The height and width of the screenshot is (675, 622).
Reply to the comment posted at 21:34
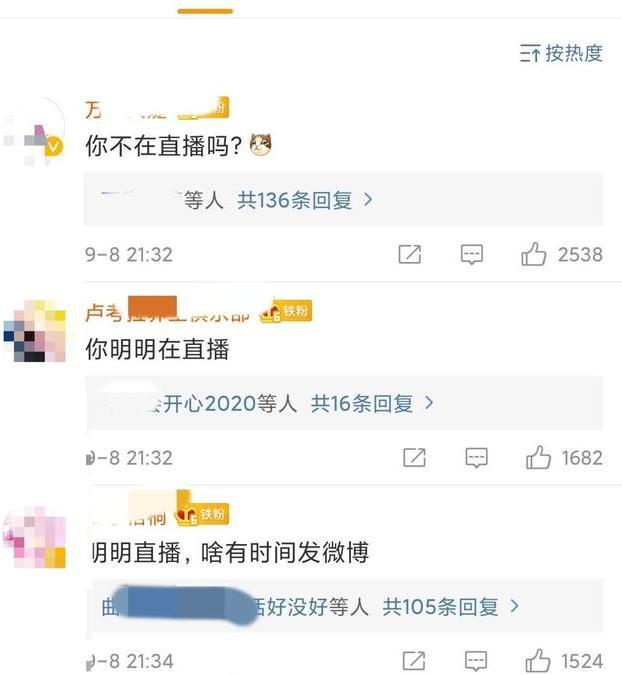tap(477, 661)
